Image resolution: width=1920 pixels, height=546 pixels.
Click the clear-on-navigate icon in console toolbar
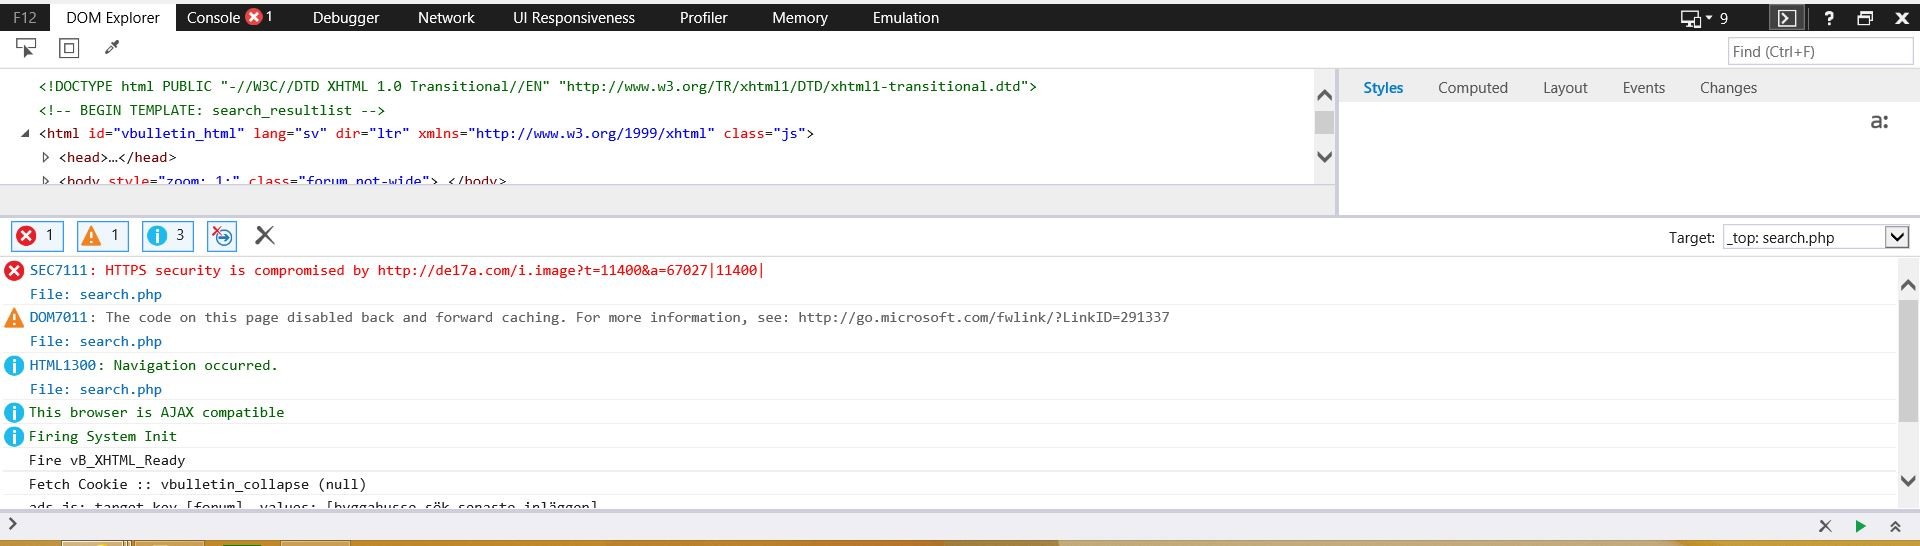tap(222, 236)
